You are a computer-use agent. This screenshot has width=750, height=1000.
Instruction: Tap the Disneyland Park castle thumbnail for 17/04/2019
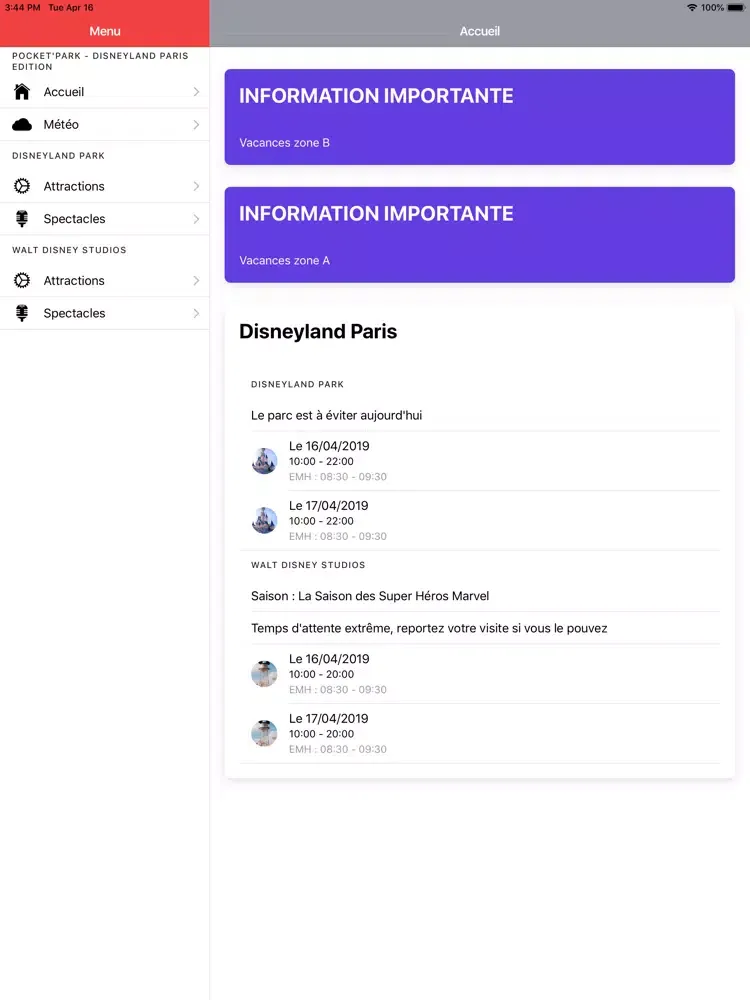pyautogui.click(x=264, y=520)
